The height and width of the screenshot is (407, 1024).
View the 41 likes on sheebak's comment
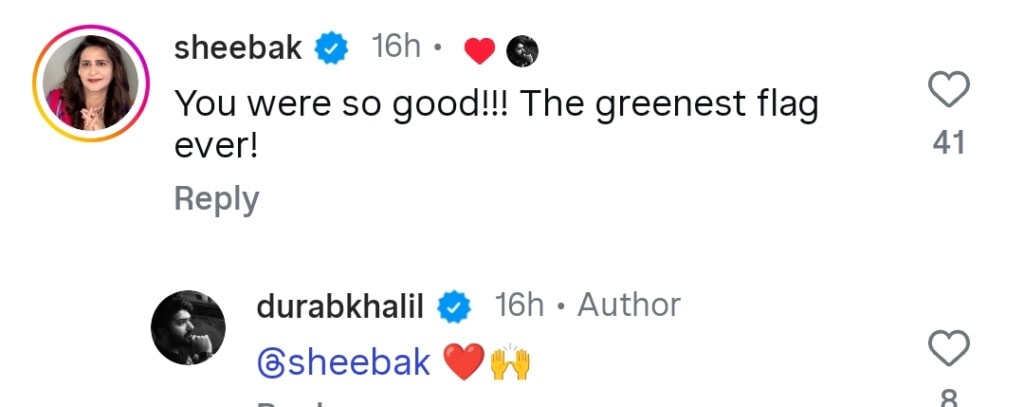[x=948, y=143]
